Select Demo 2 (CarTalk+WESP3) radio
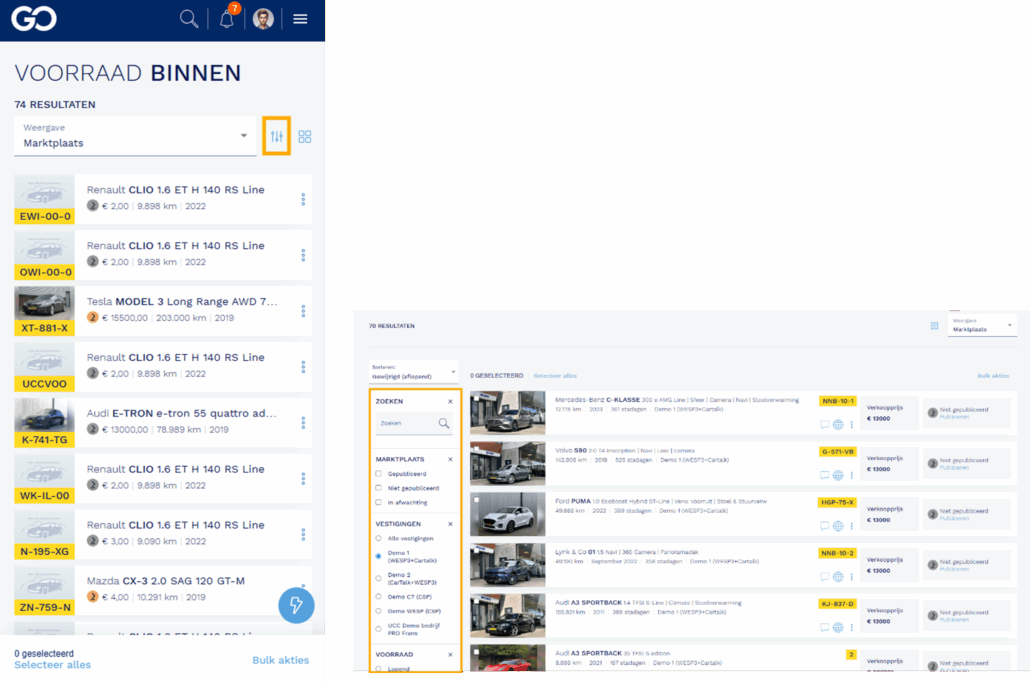This screenshot has width=1030, height=681. 378,579
